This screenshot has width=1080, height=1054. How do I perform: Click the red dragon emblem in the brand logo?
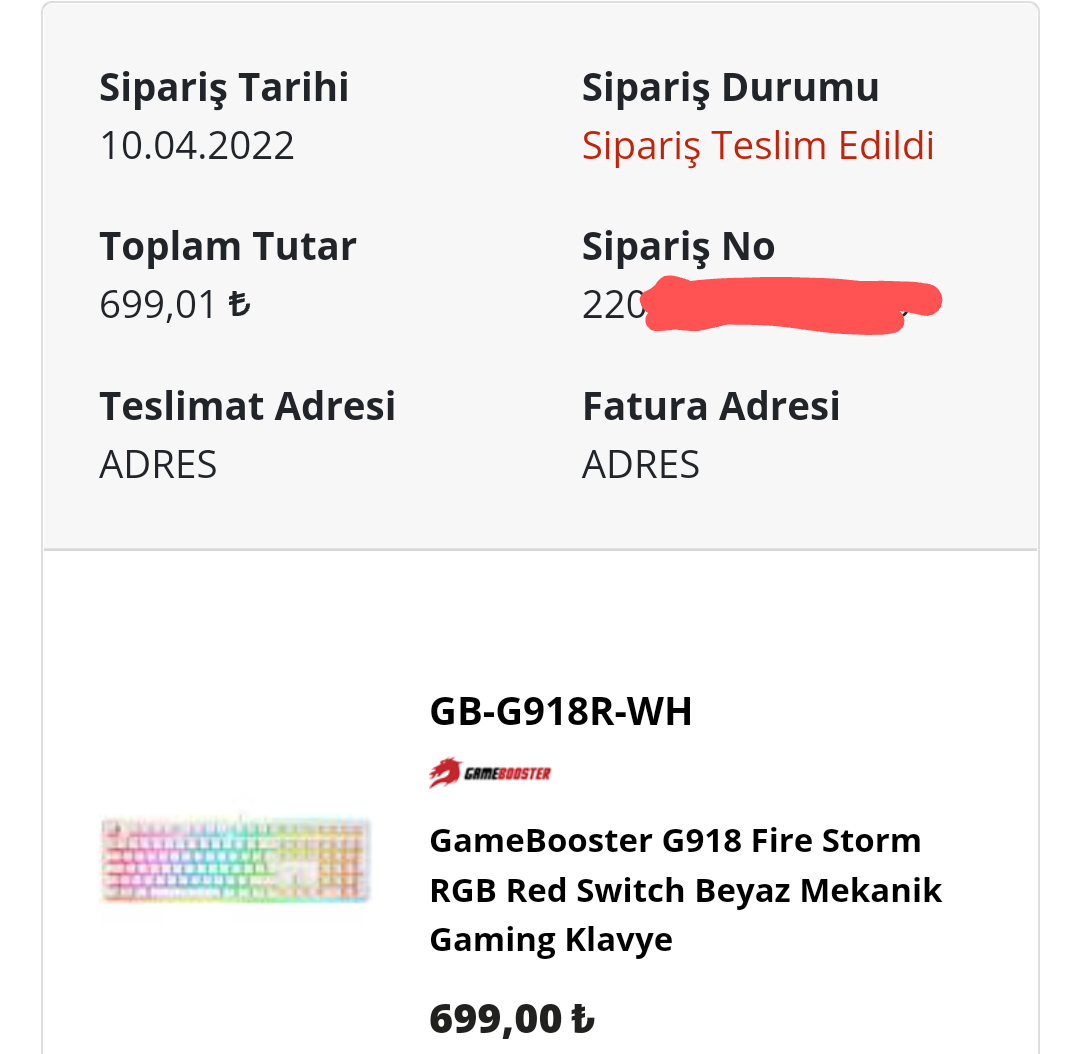click(445, 772)
